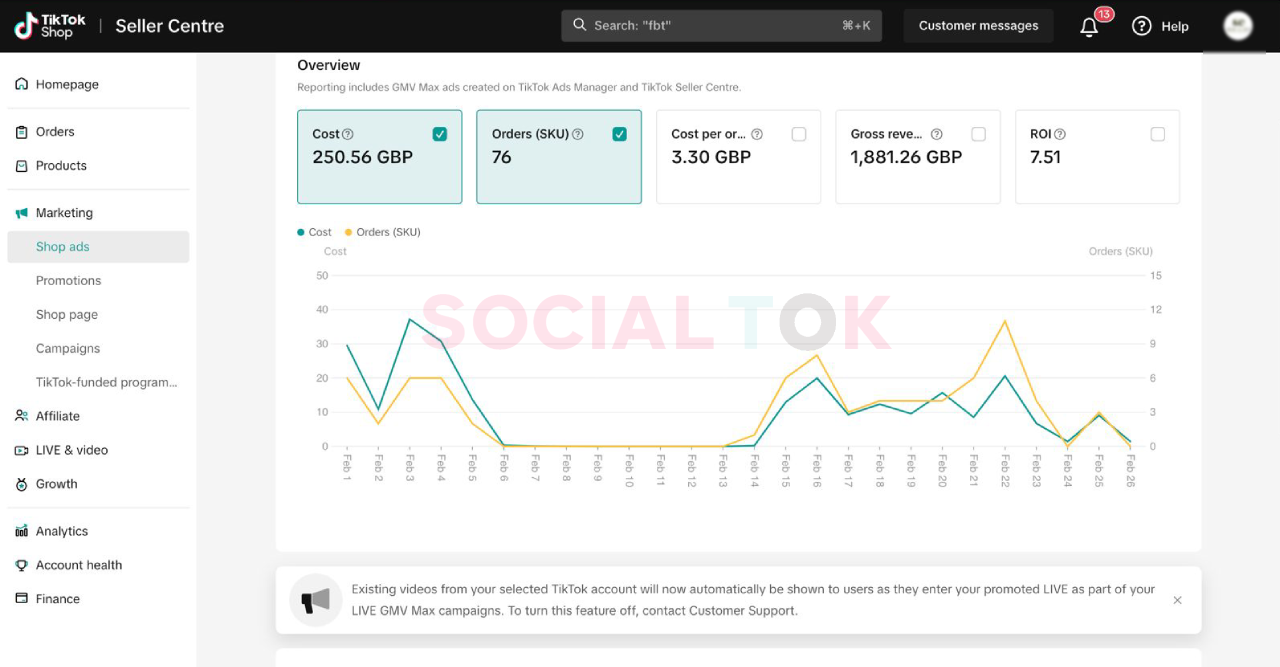
Task: Click the Orders (SKU) info tooltip icon
Action: coord(578,134)
